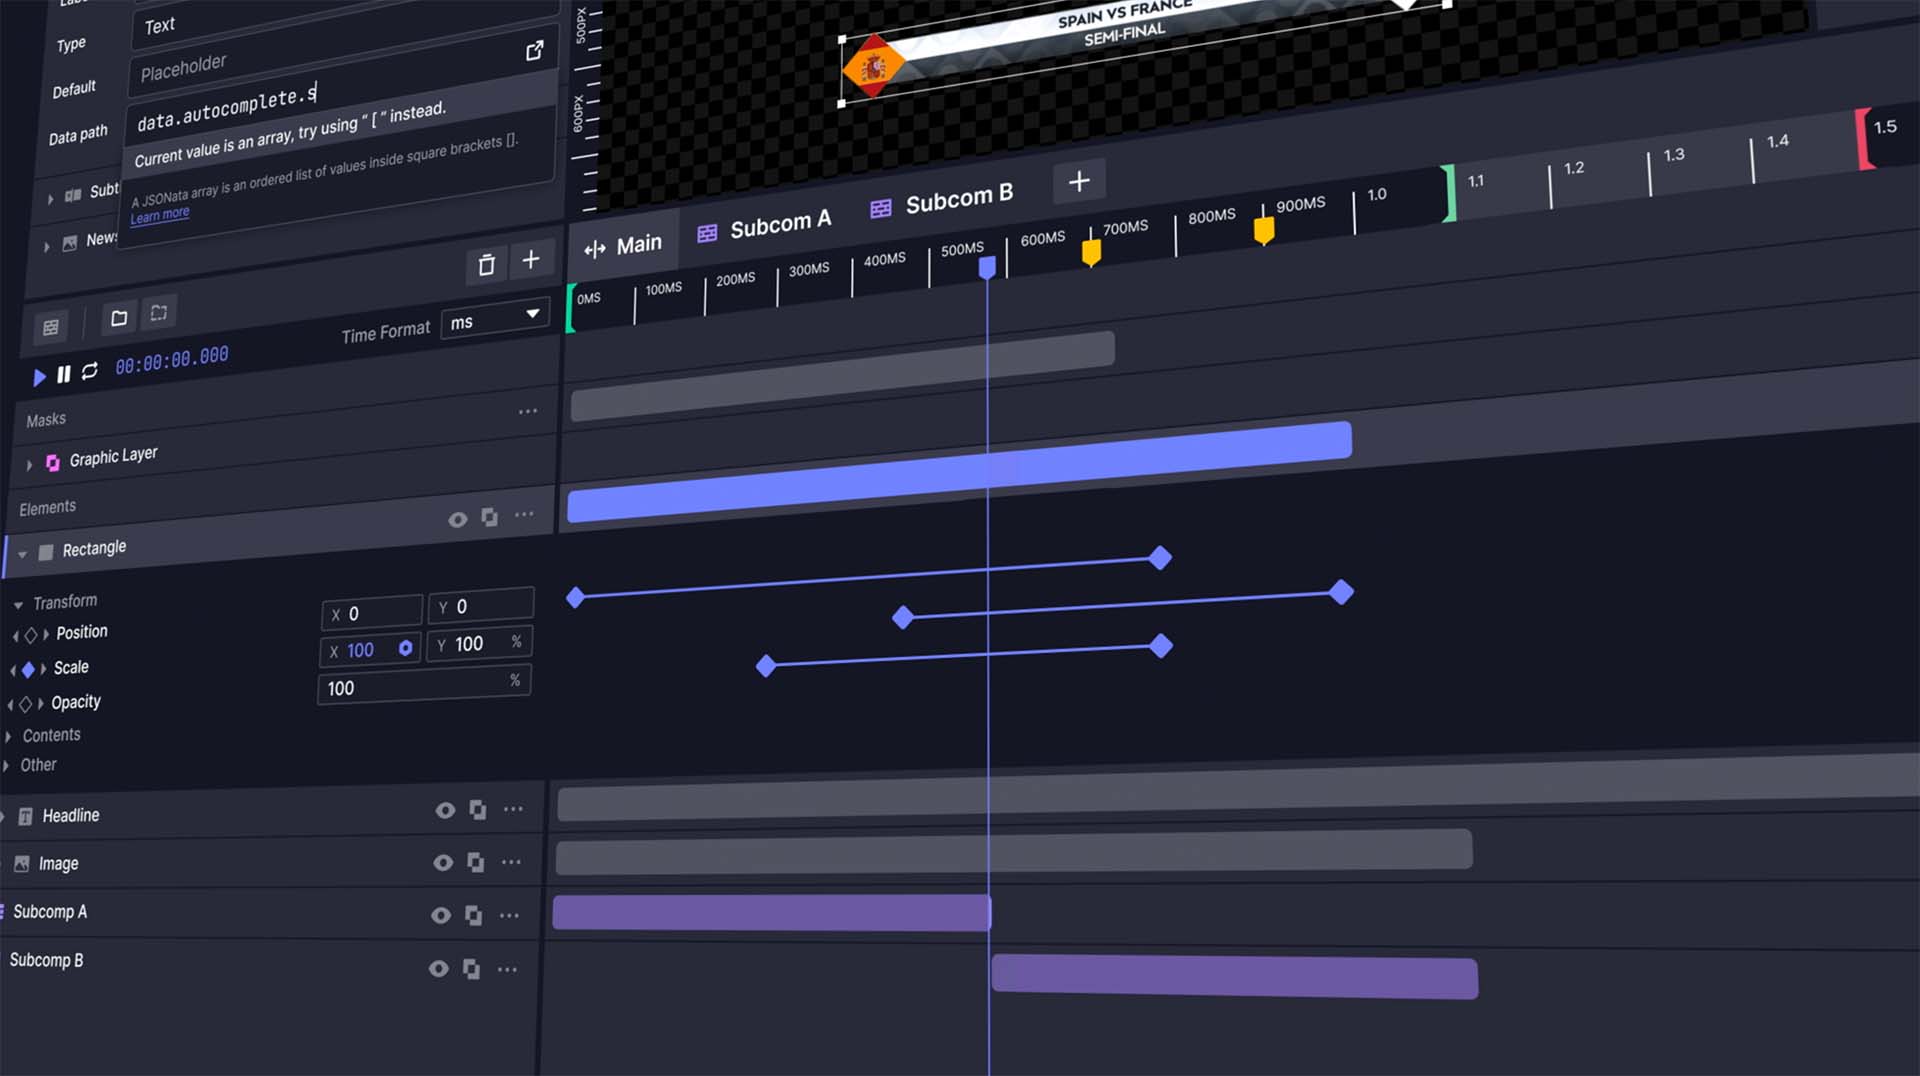Viewport: 1920px width, 1076px height.
Task: Click the Image layer lock icon
Action: 476,862
